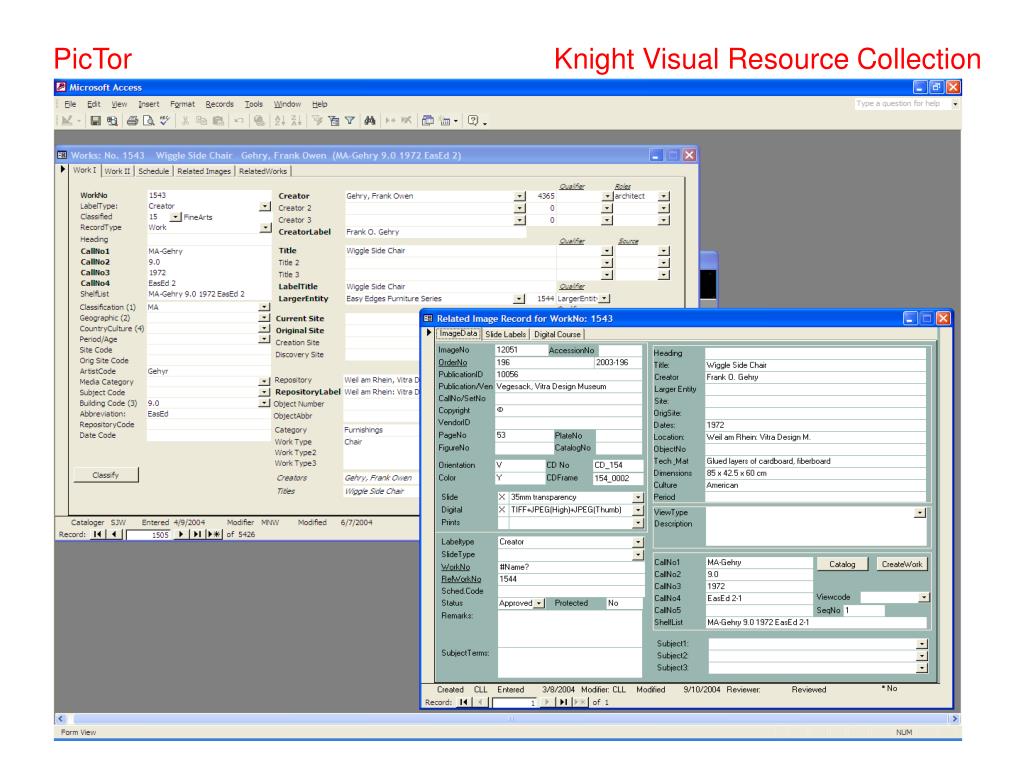Click the CreateWork button

pyautogui.click(x=902, y=564)
